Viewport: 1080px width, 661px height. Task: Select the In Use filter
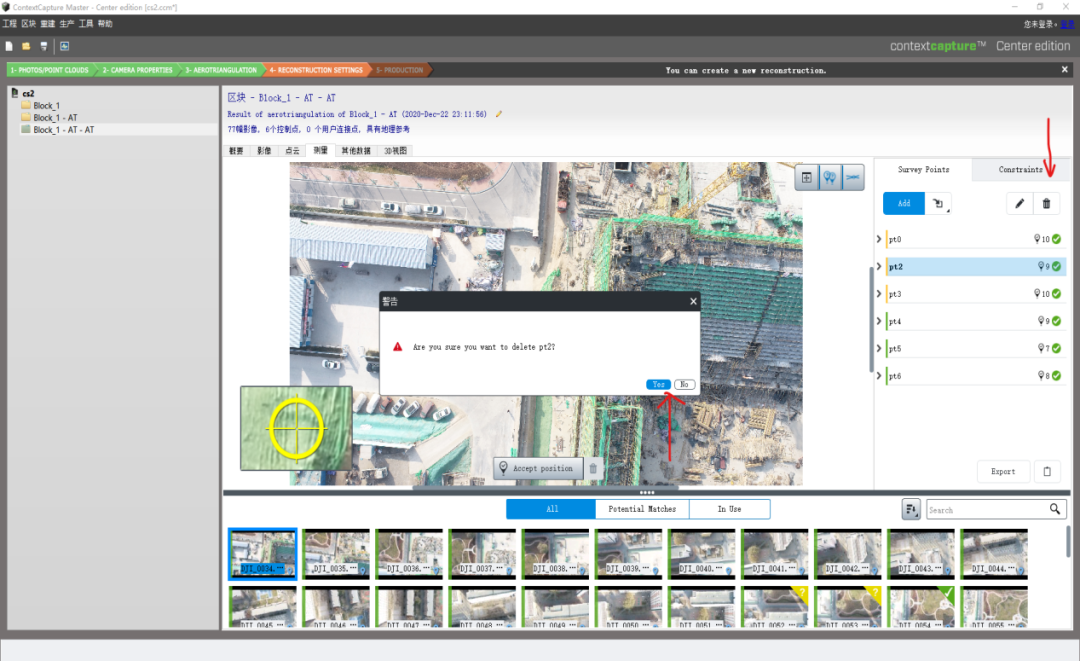pos(729,509)
